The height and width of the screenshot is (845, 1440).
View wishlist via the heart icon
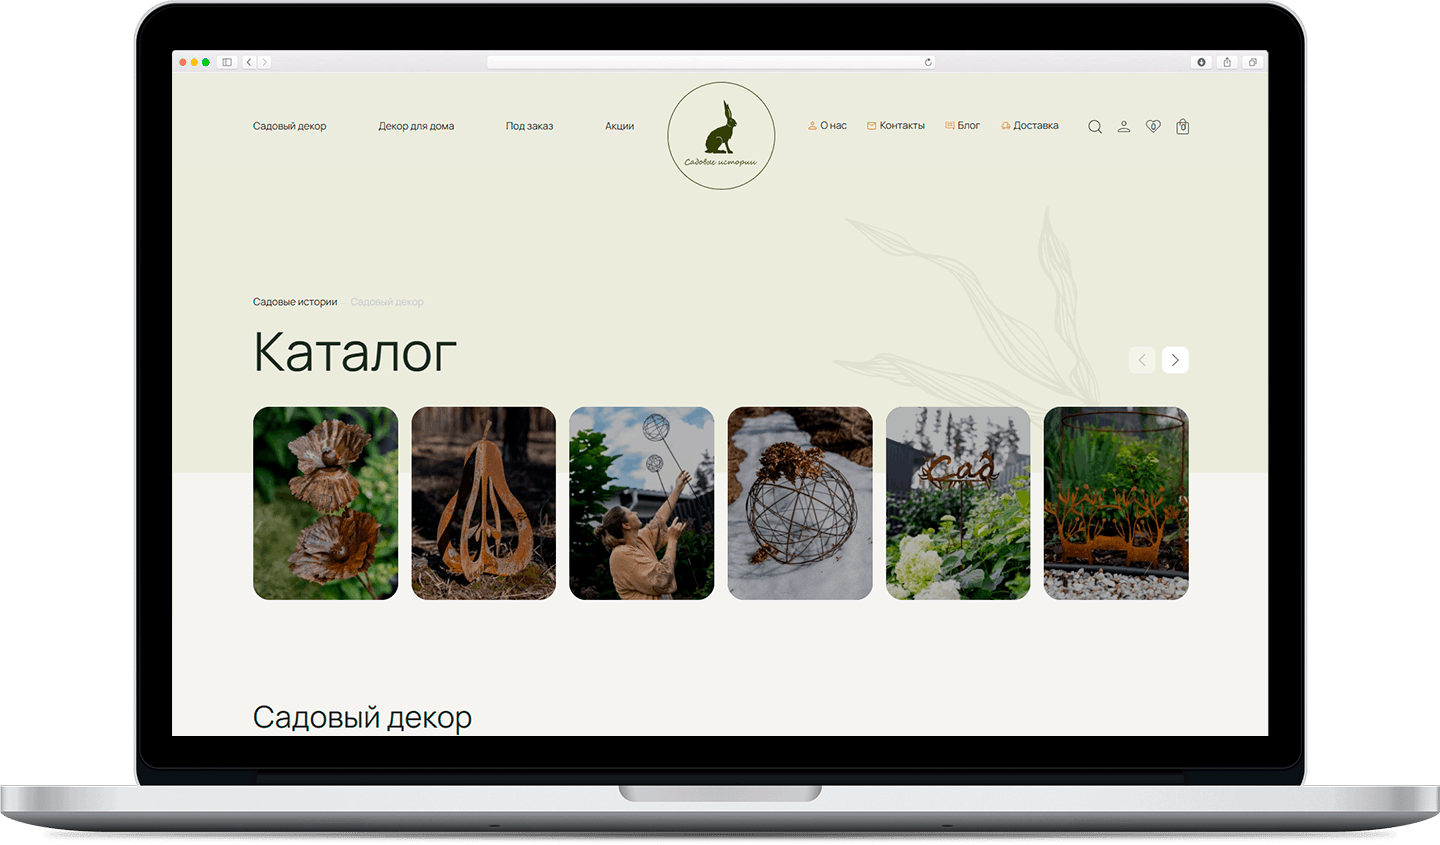point(1153,126)
